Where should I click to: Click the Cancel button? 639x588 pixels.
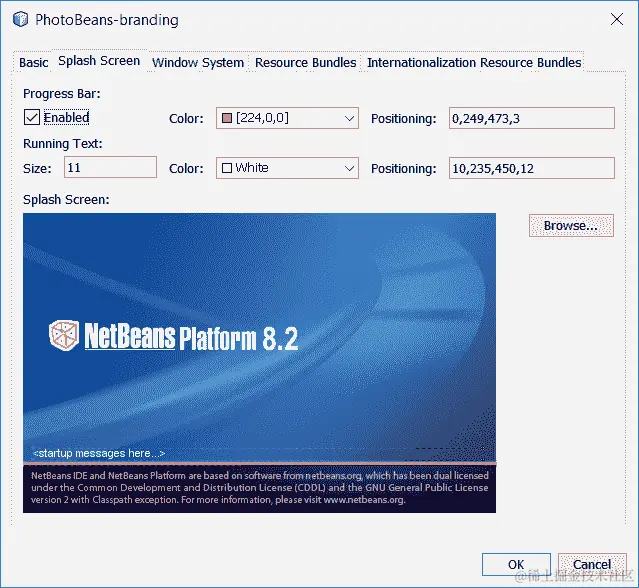[592, 564]
